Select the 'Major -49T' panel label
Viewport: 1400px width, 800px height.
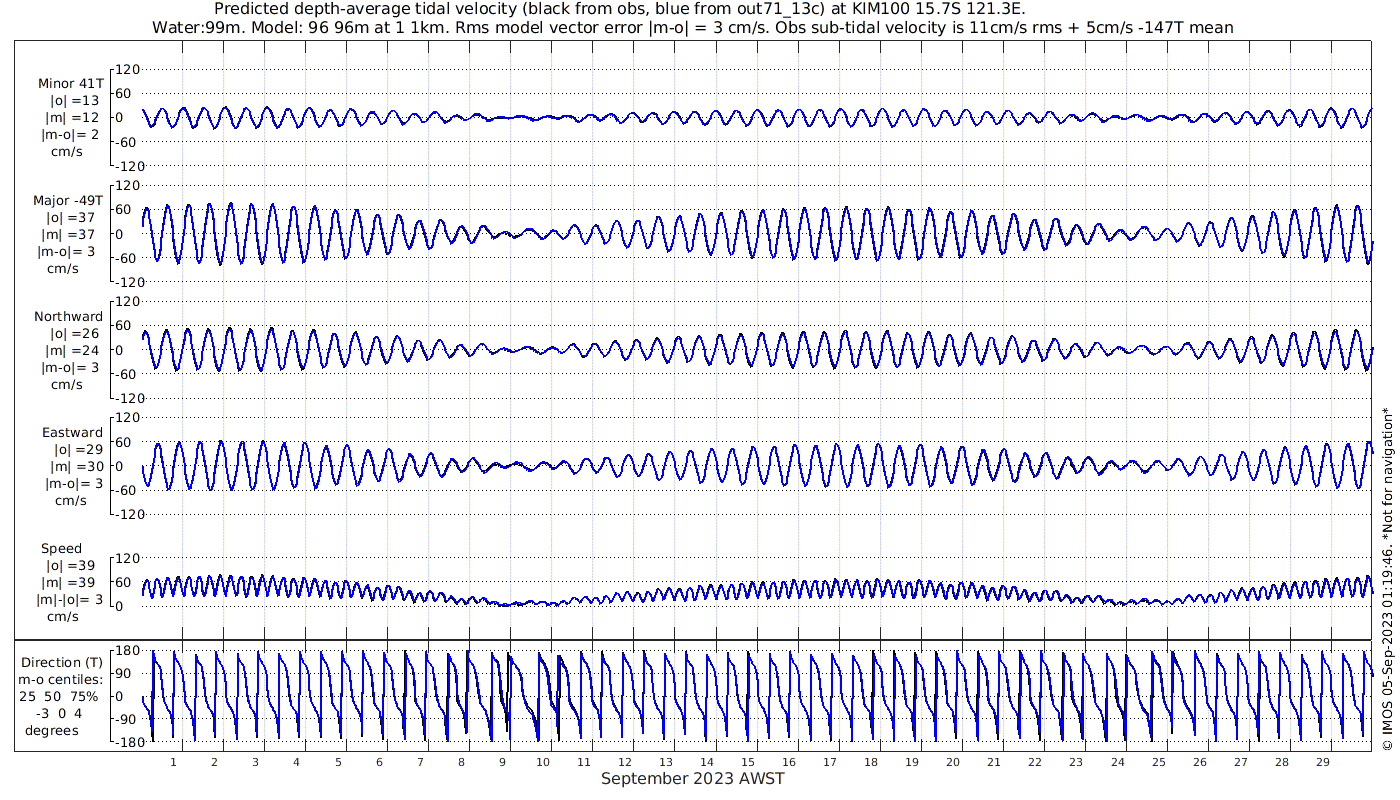point(68,200)
